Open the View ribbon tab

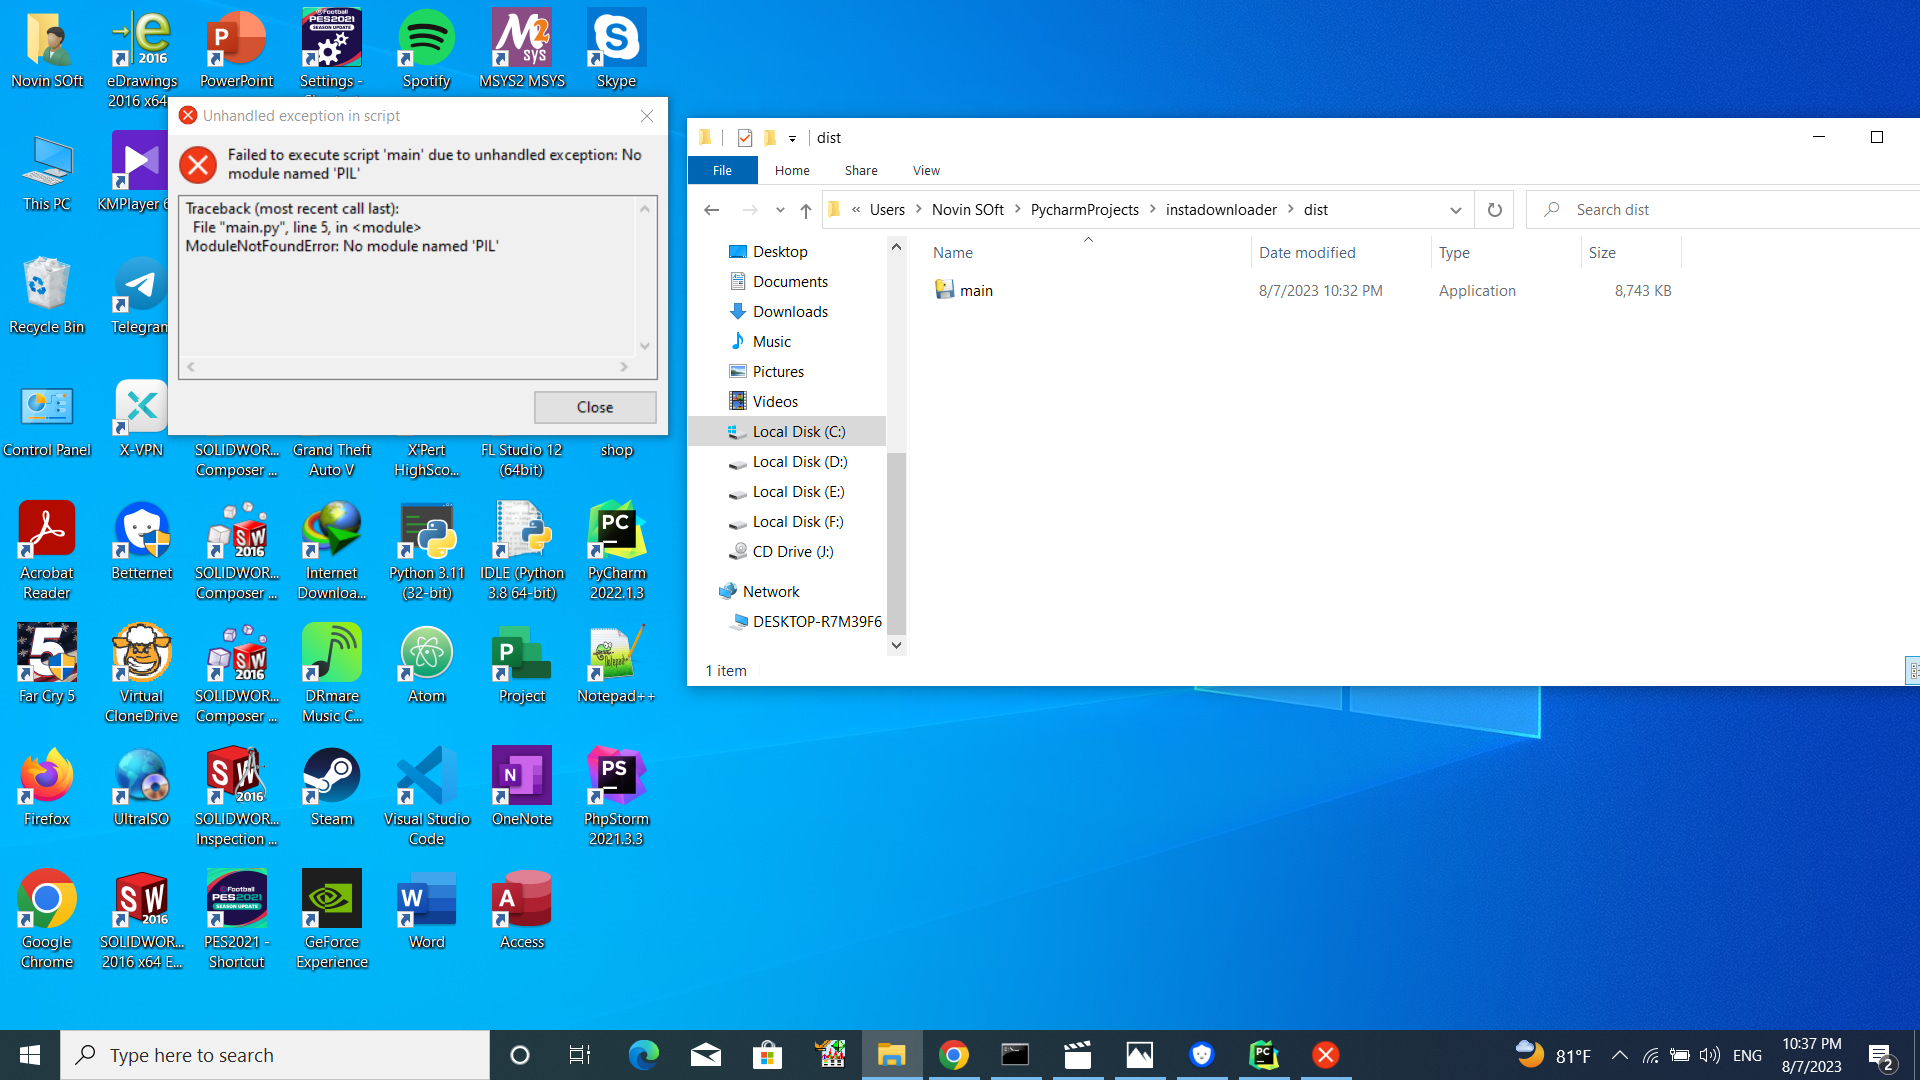coord(926,170)
